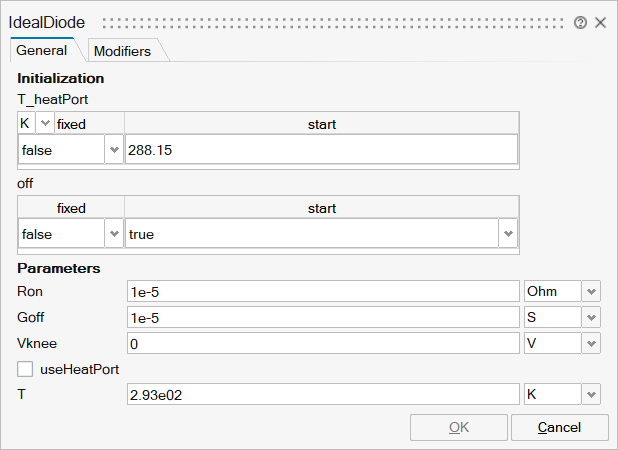Open T_heatPort unit K dropdown
This screenshot has height=450, width=618.
pyautogui.click(x=45, y=124)
